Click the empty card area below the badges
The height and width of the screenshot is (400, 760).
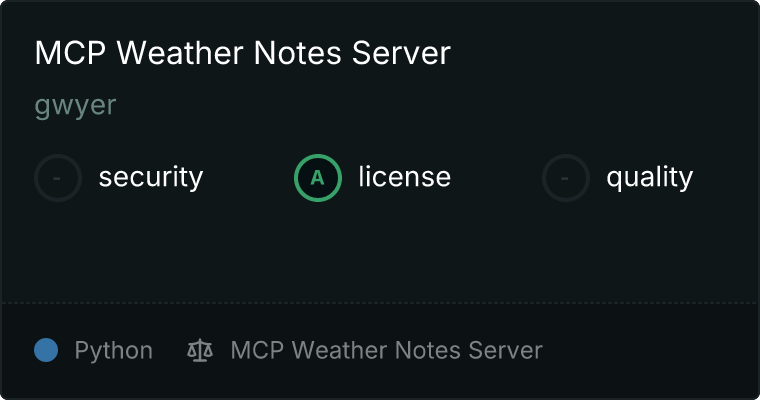380,252
